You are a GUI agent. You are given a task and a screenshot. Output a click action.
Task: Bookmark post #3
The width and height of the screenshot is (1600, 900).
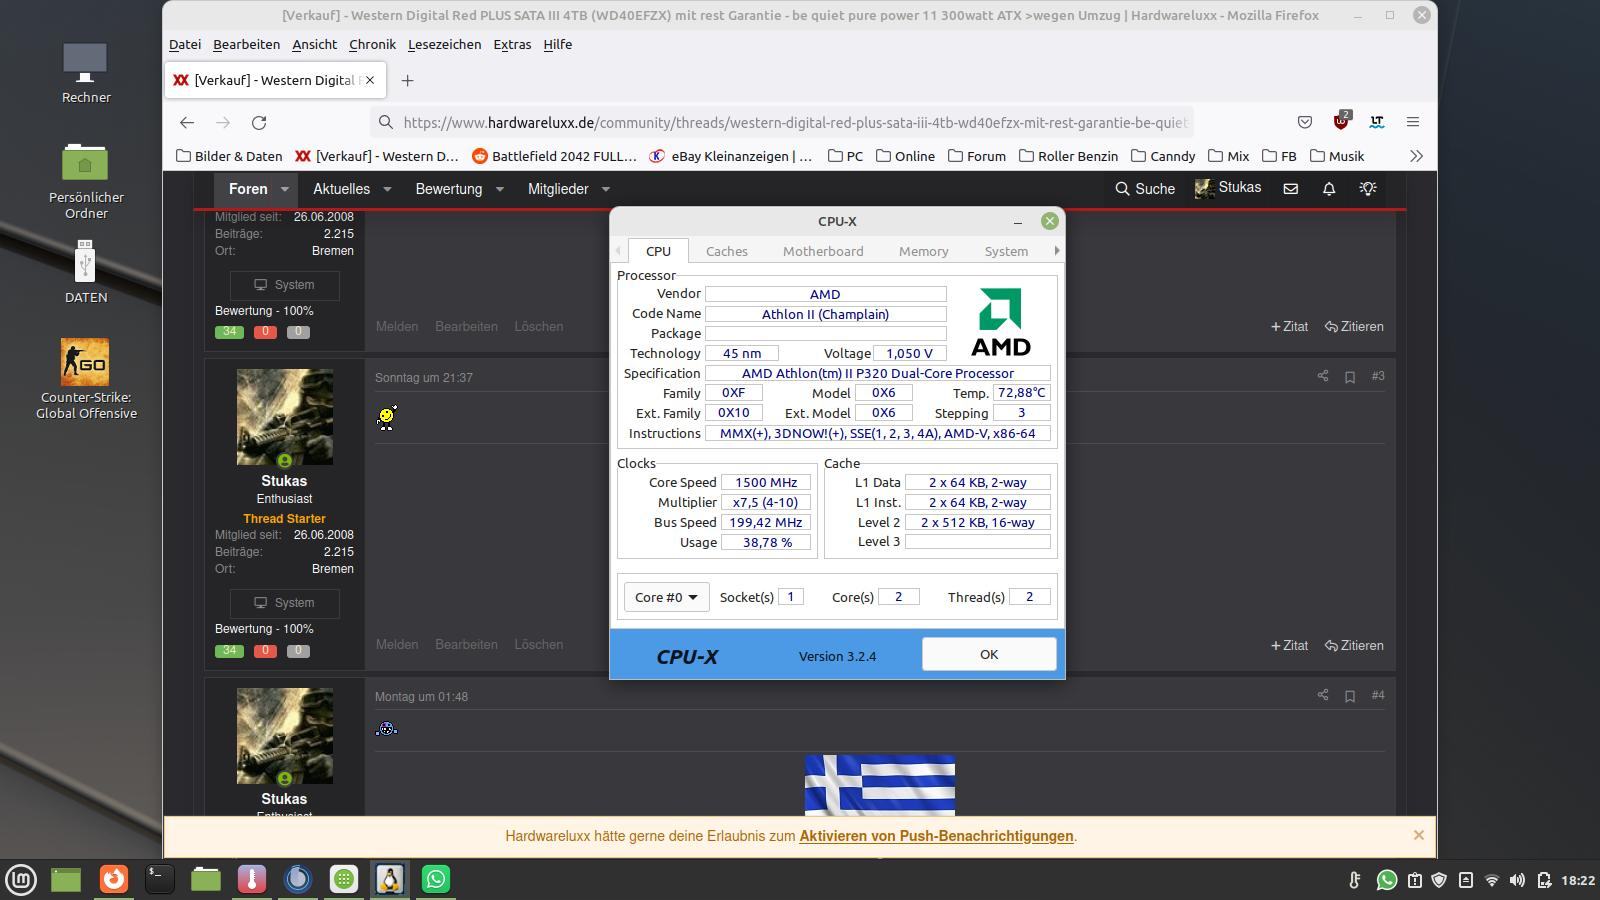tap(1350, 377)
